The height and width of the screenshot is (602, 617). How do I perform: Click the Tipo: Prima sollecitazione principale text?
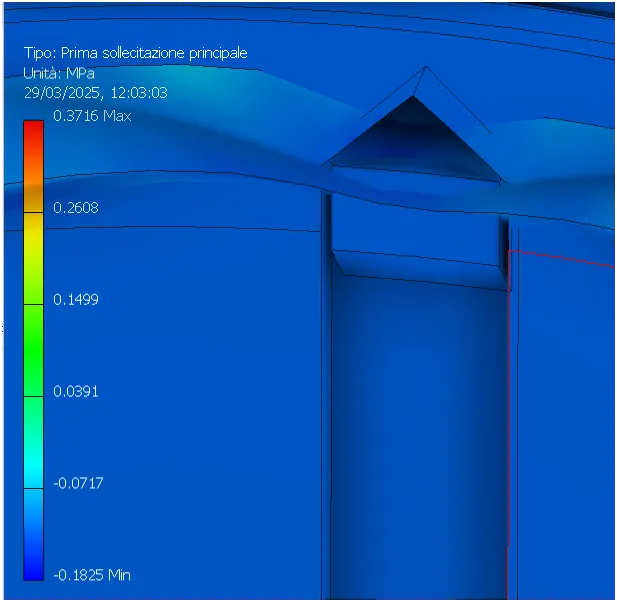point(136,53)
